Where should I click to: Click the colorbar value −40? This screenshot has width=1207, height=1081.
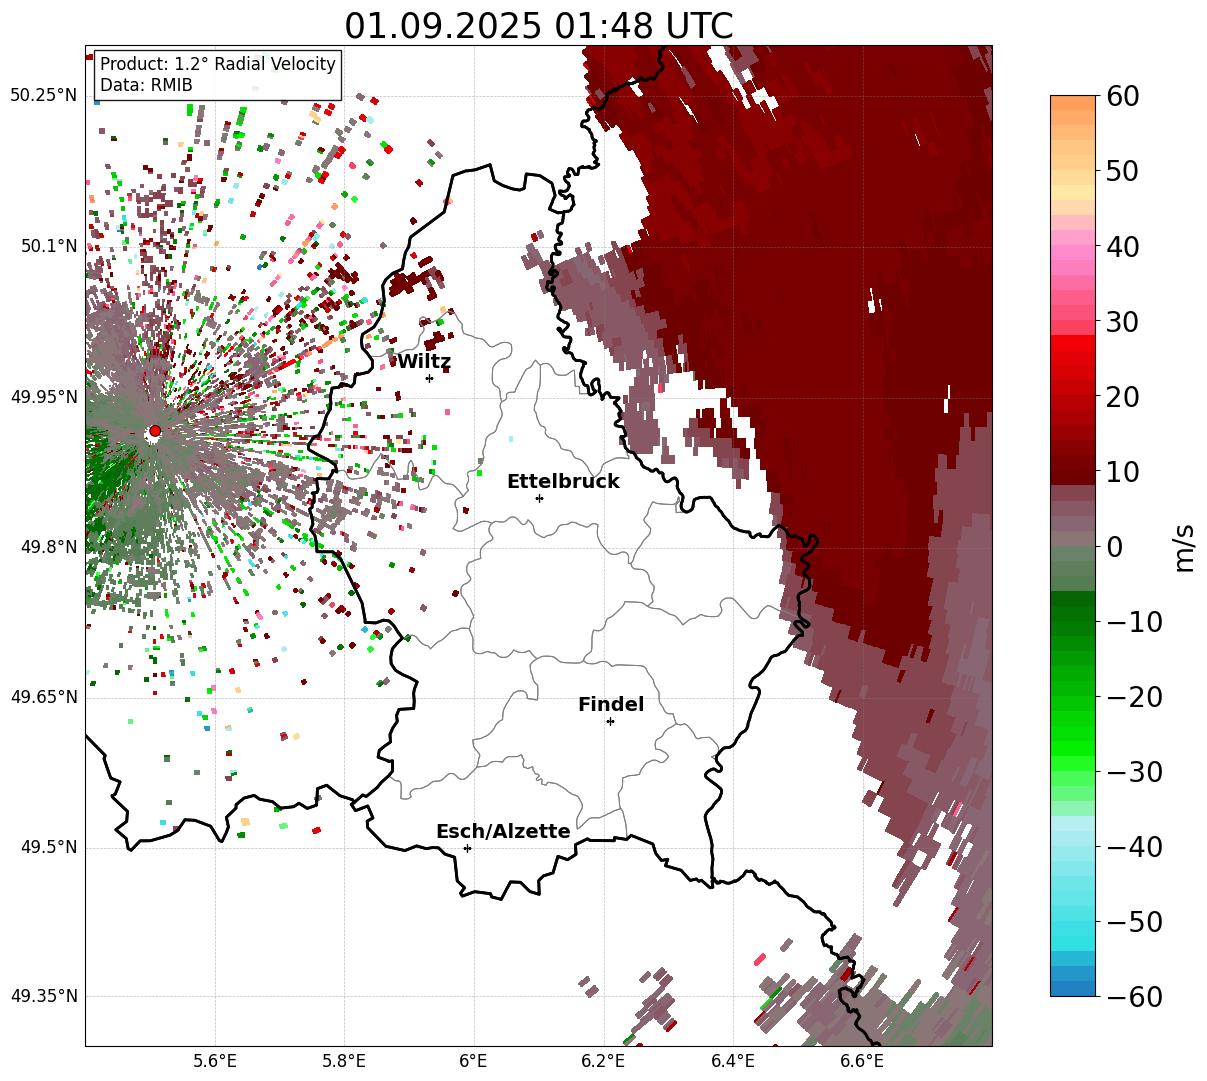[1134, 847]
